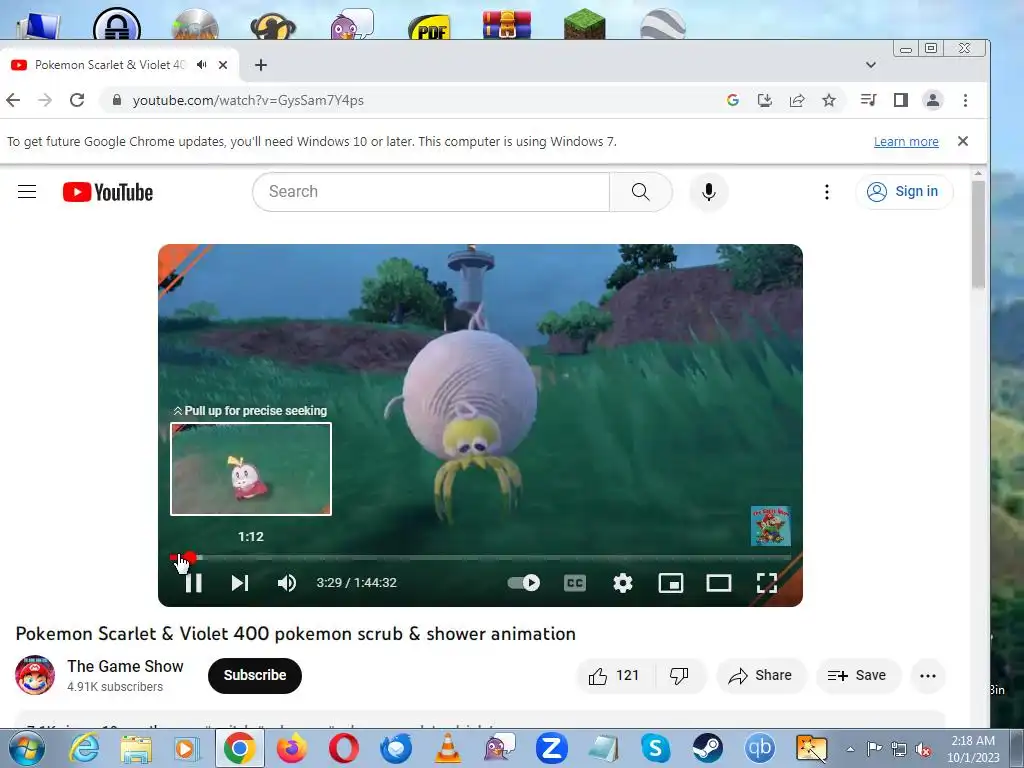Share this page from address bar
This screenshot has height=768, width=1024.
point(797,100)
